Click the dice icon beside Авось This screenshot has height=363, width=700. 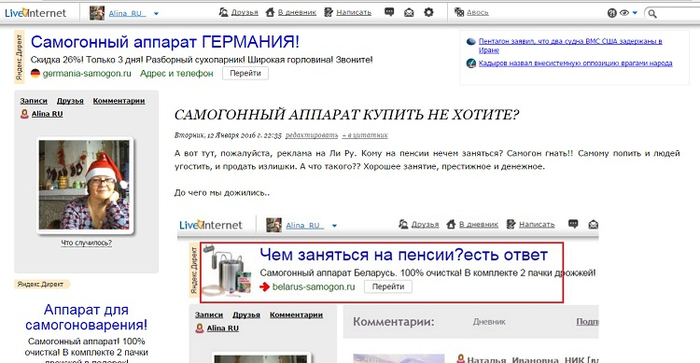(x=459, y=13)
